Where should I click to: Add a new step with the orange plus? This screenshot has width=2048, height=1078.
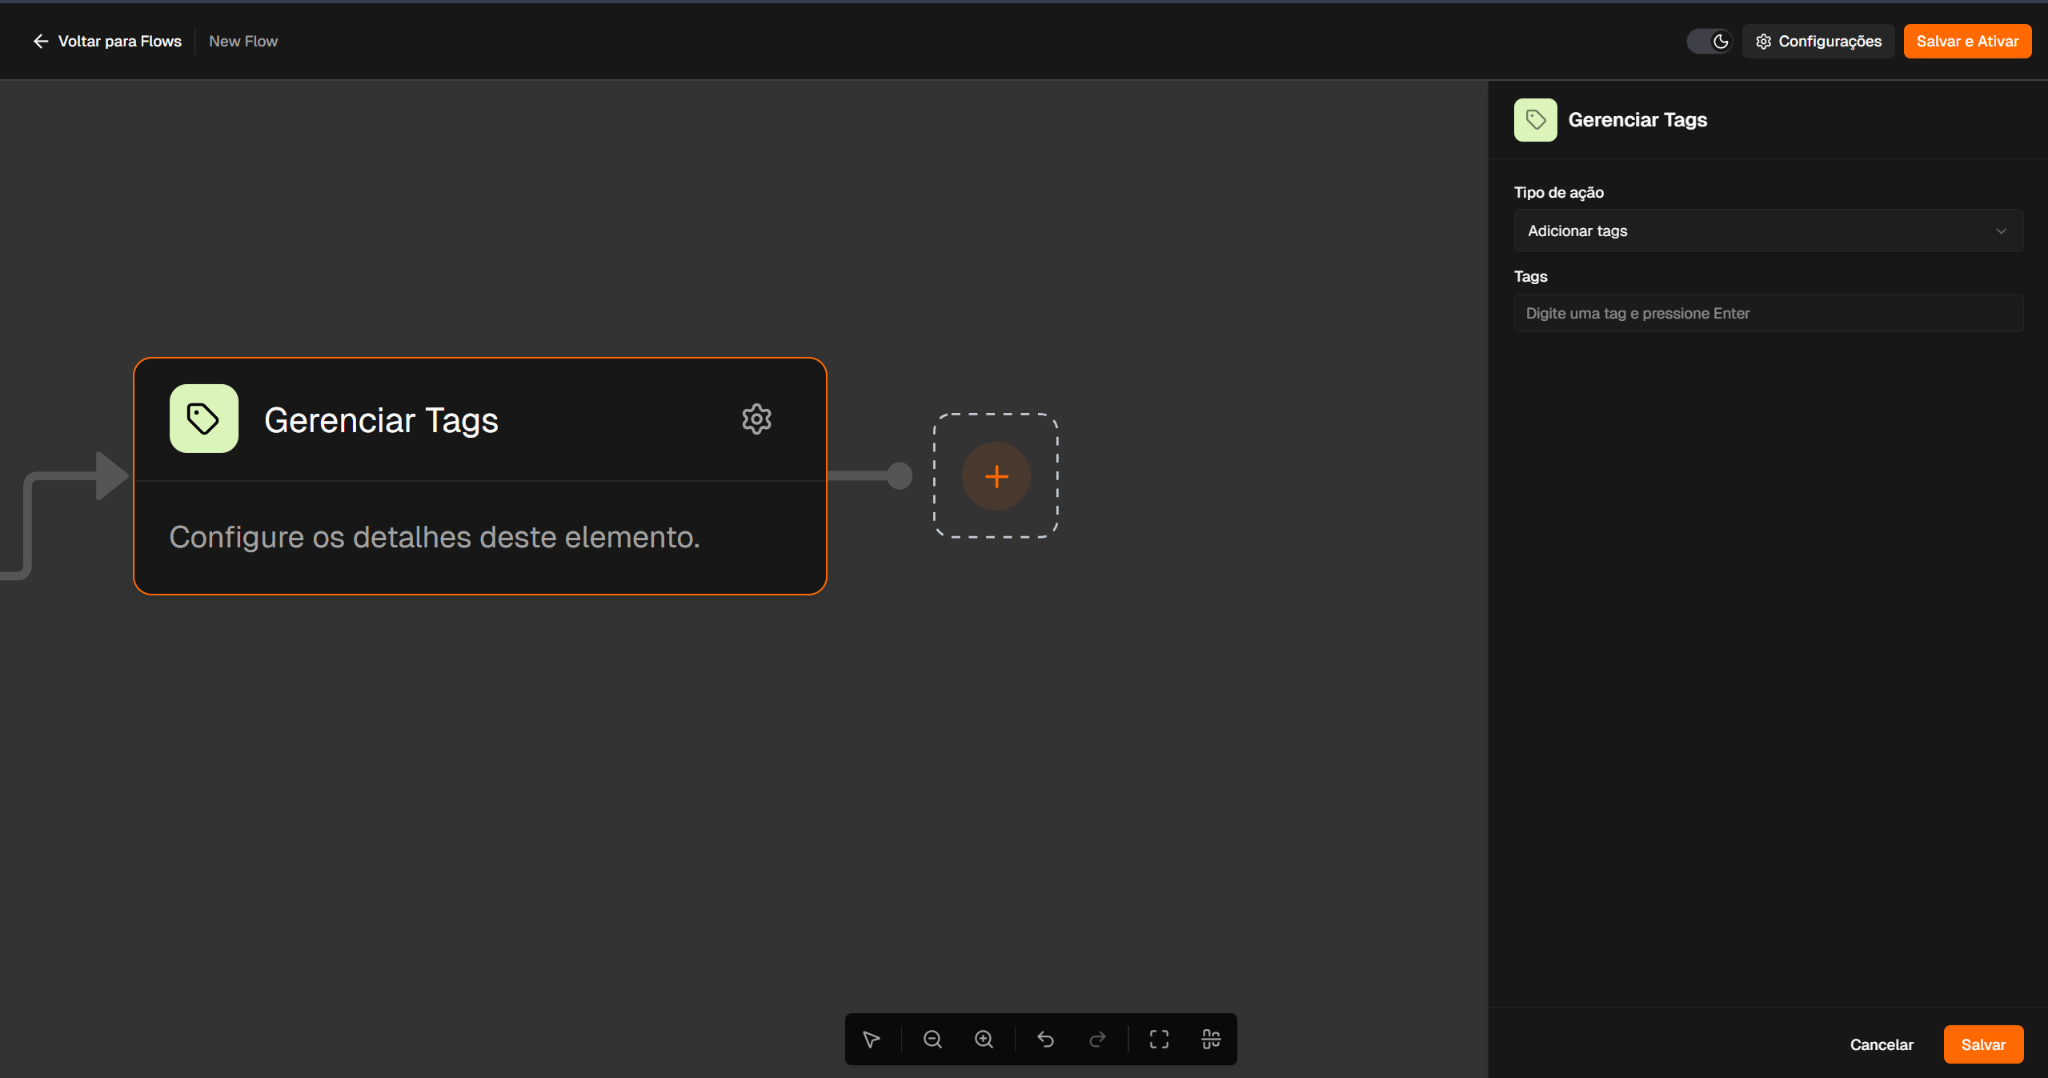pyautogui.click(x=996, y=476)
